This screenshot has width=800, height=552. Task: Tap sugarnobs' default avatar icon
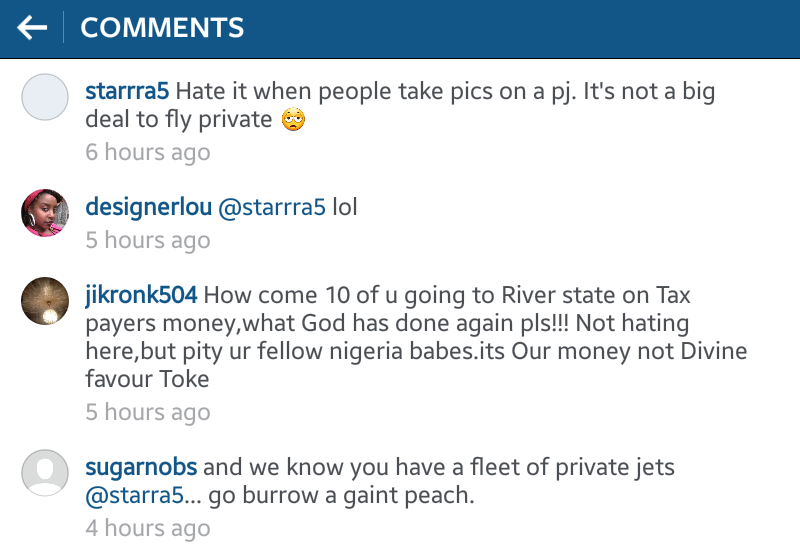coord(45,472)
